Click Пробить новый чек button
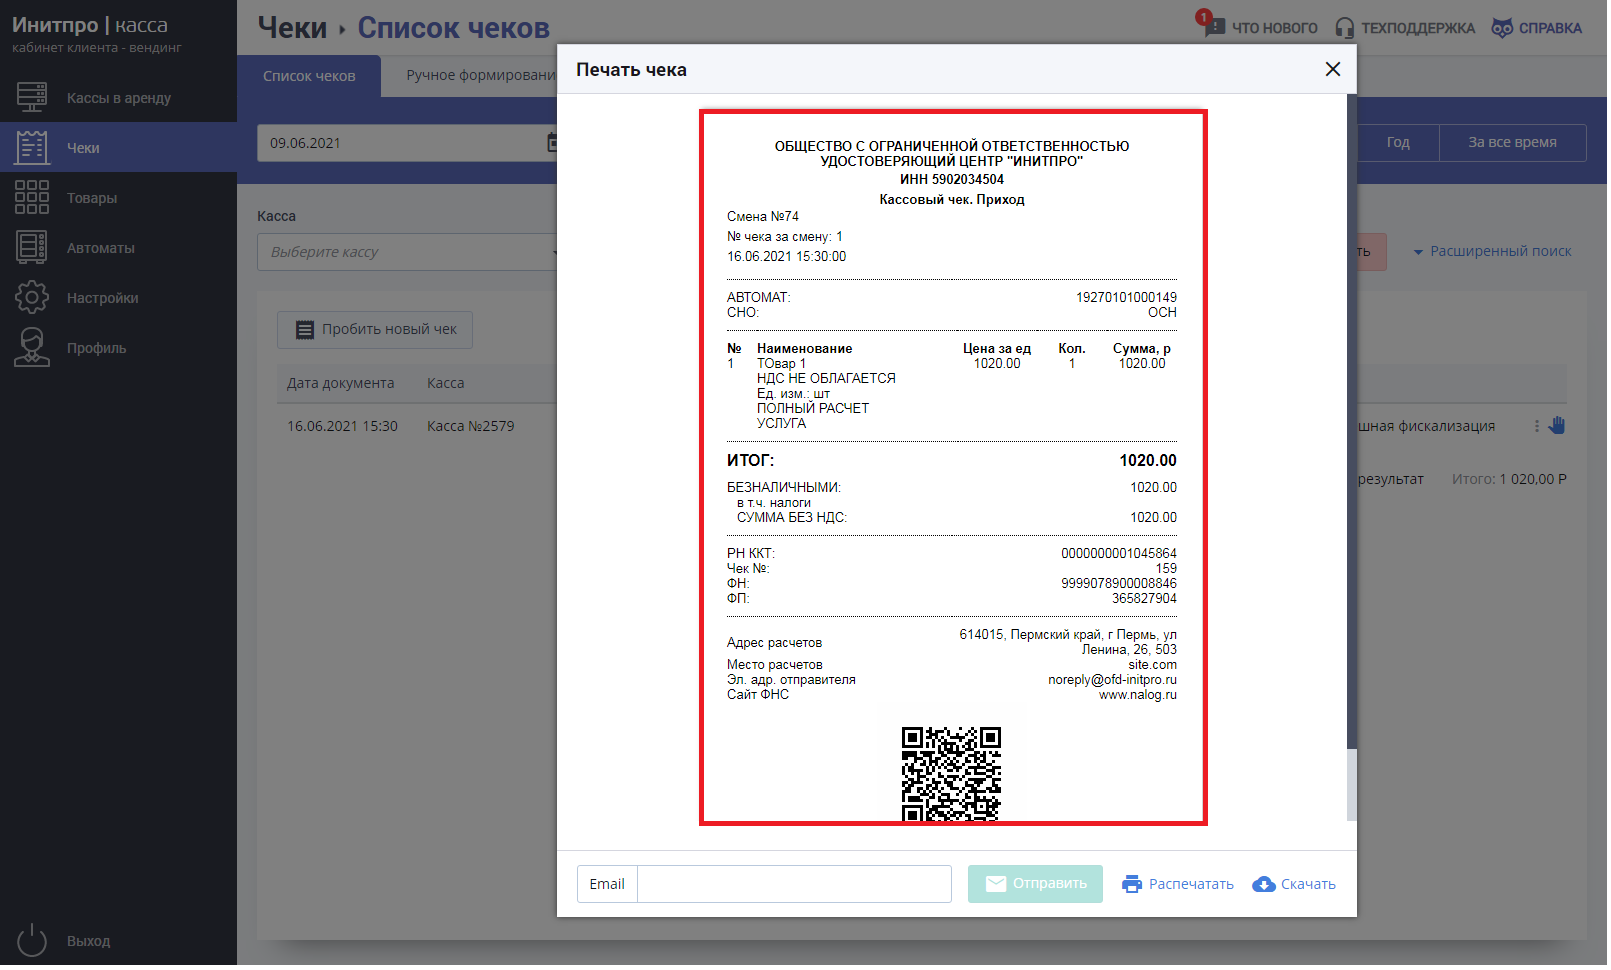Image resolution: width=1611 pixels, height=970 pixels. (375, 329)
